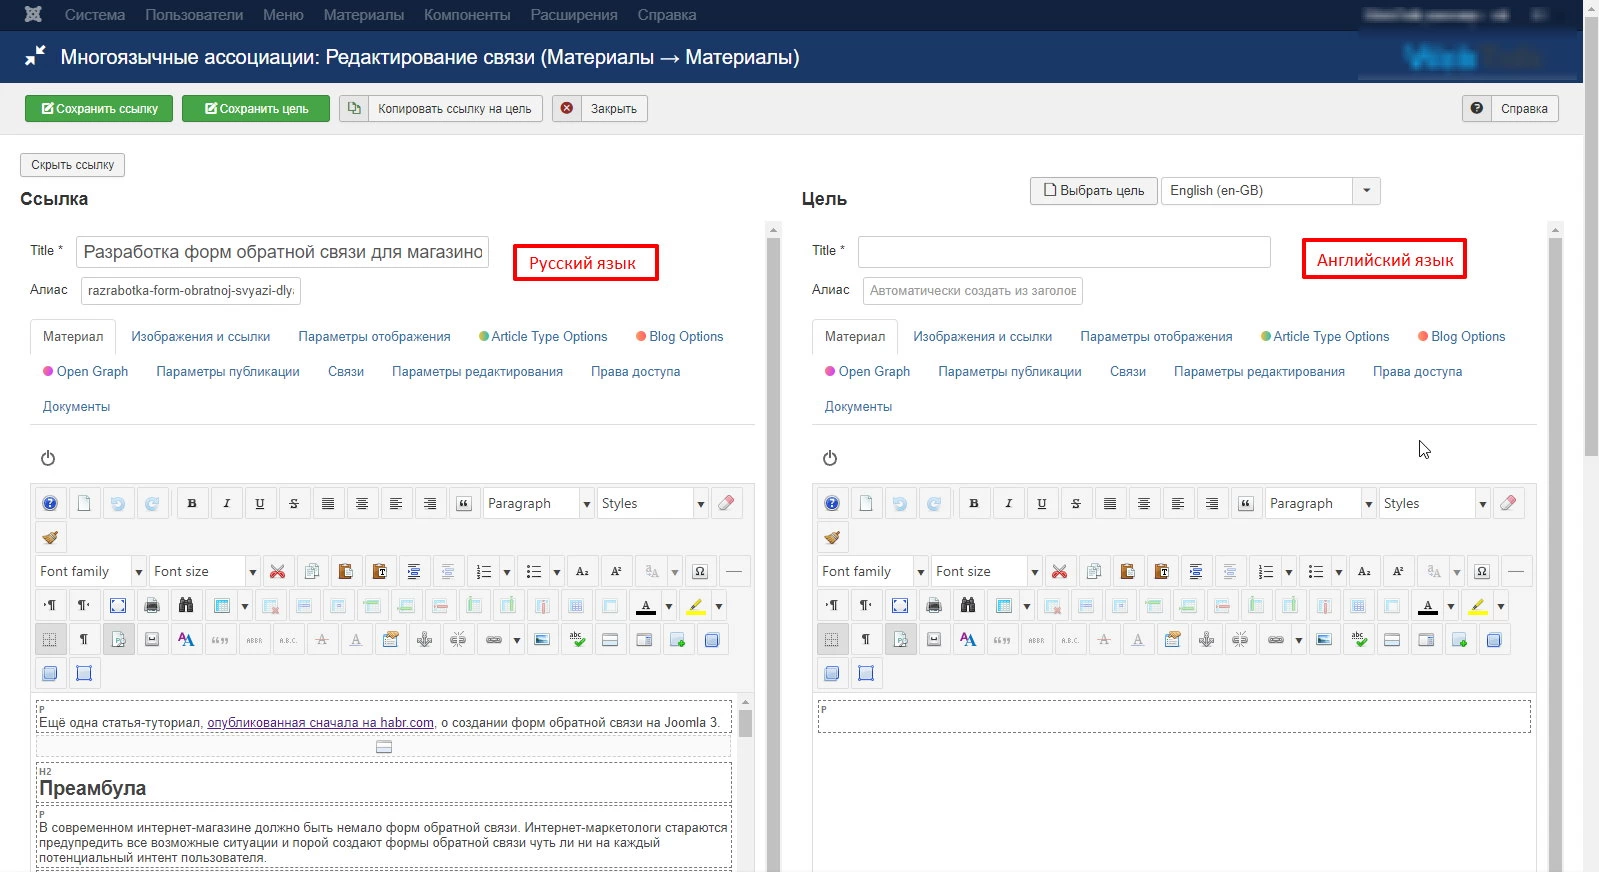Open Пользователи in the top menu

click(x=194, y=15)
